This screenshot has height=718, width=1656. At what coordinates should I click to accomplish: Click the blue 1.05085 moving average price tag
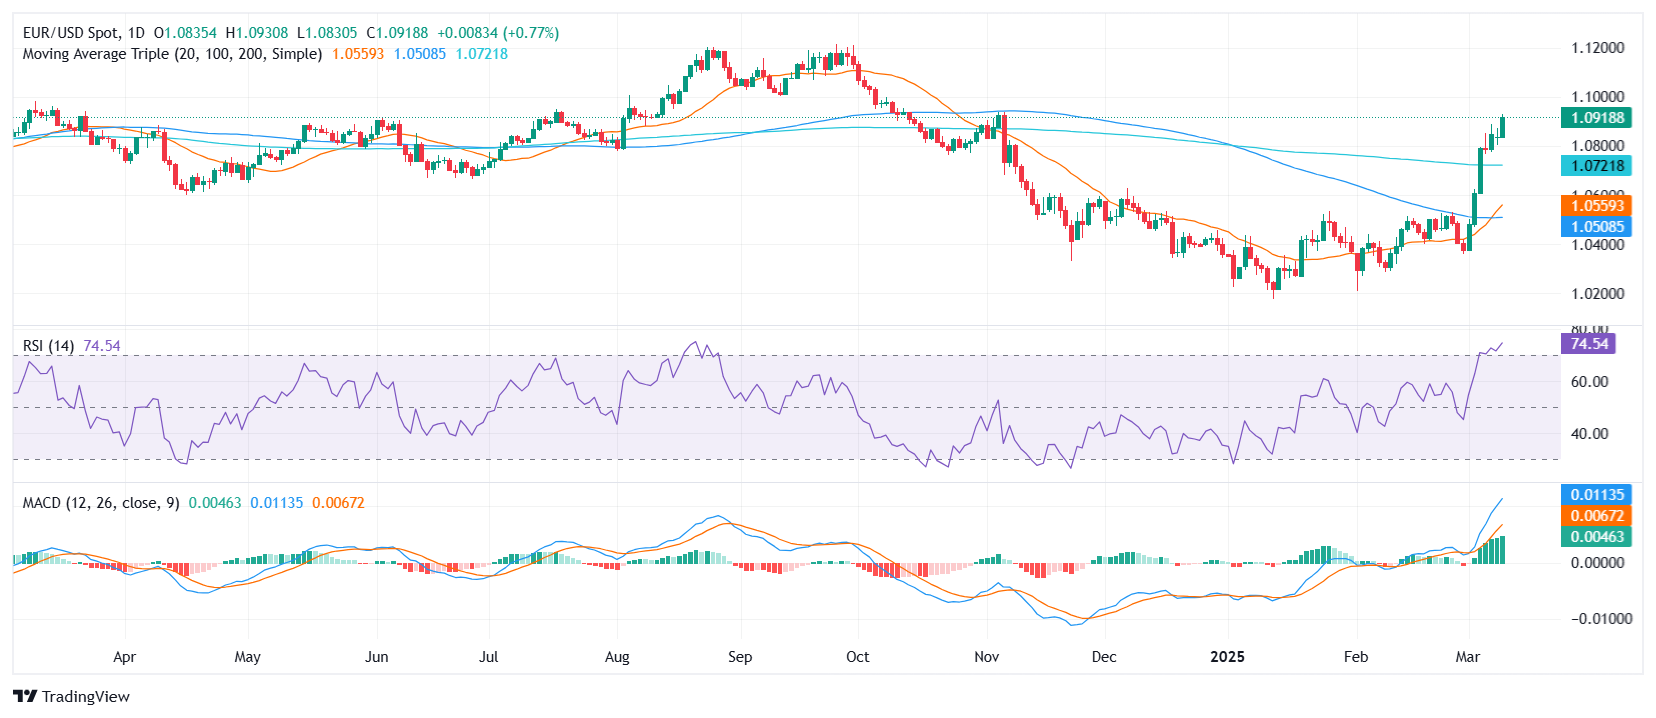[1596, 227]
